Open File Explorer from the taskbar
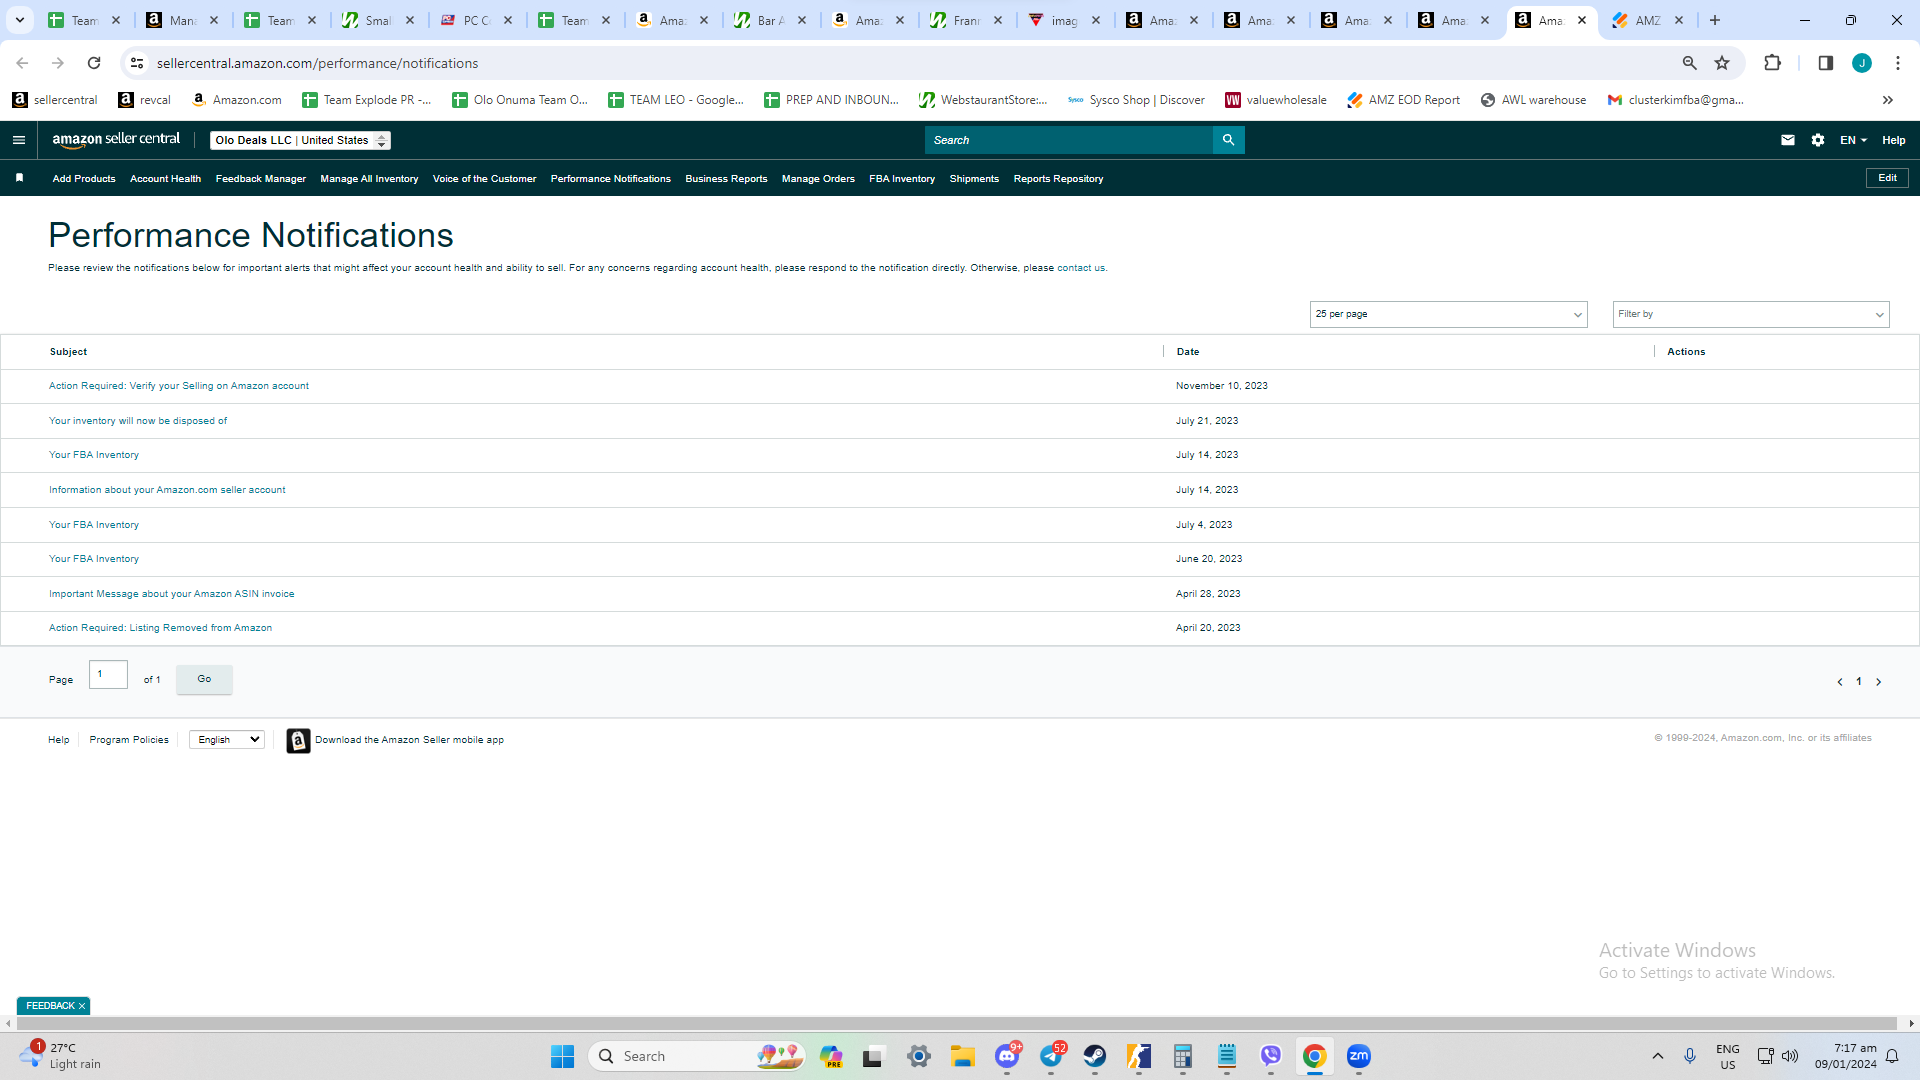 (x=963, y=1056)
